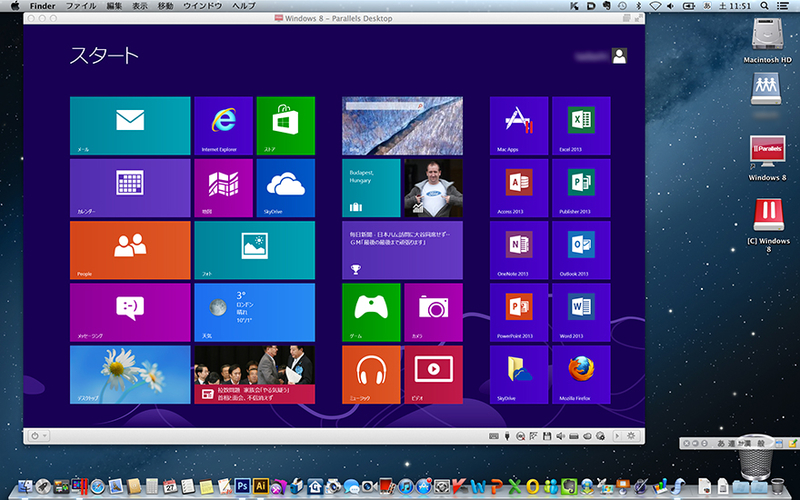
Task: Launch Photoshop from the Dock
Action: [x=242, y=486]
